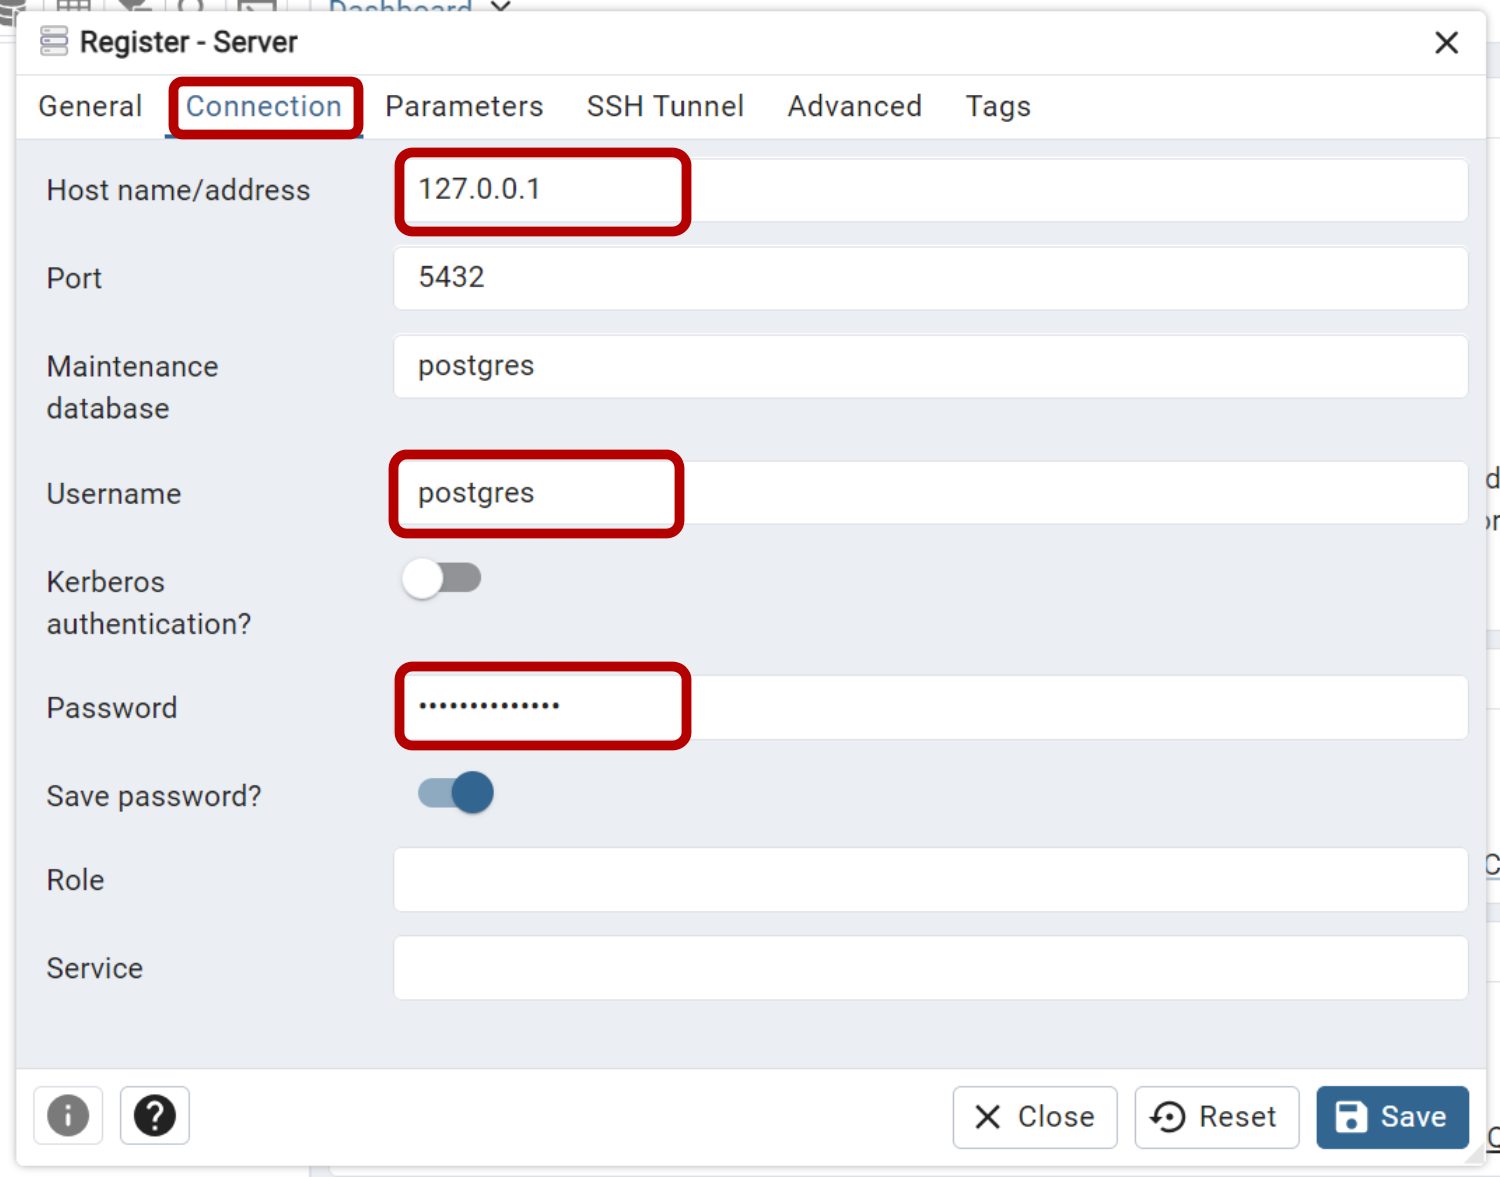
Task: Open help via question mark icon
Action: (155, 1115)
